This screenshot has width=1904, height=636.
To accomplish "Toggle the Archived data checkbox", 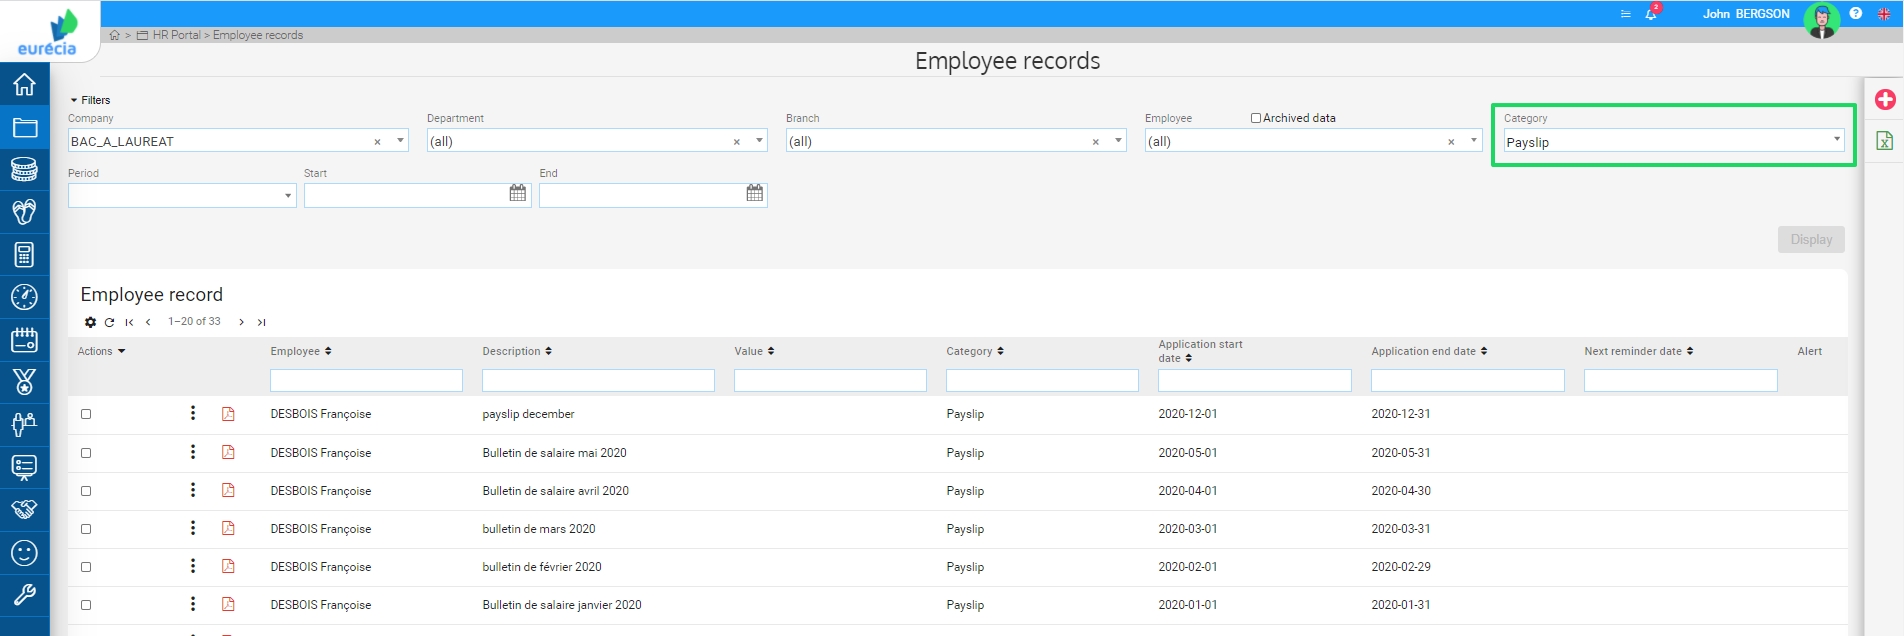I will (x=1256, y=118).
